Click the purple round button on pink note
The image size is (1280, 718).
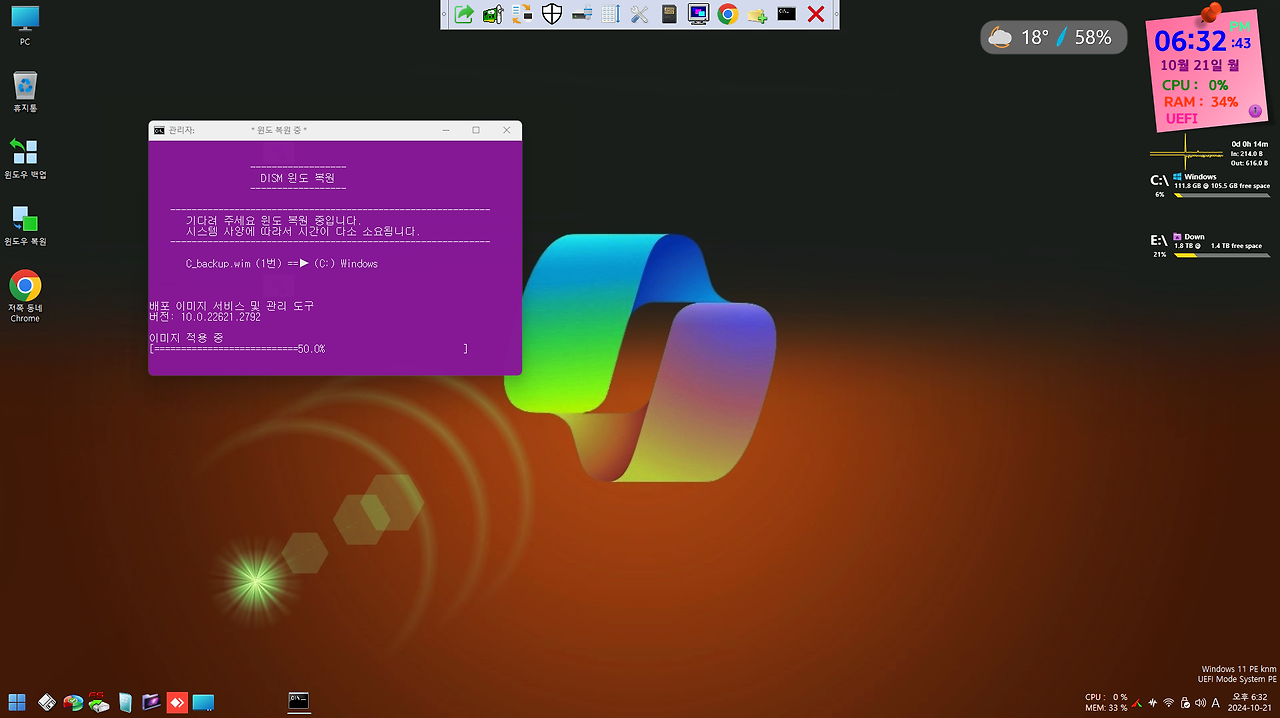(1255, 111)
